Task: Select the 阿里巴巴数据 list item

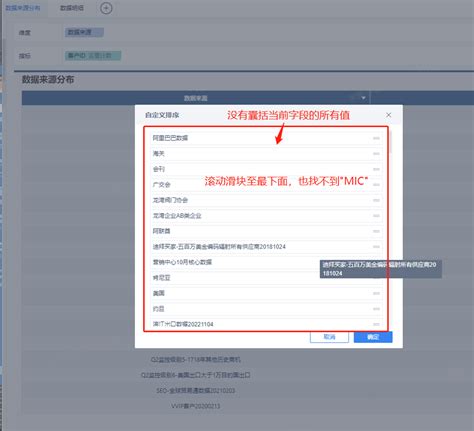Action: tap(266, 138)
